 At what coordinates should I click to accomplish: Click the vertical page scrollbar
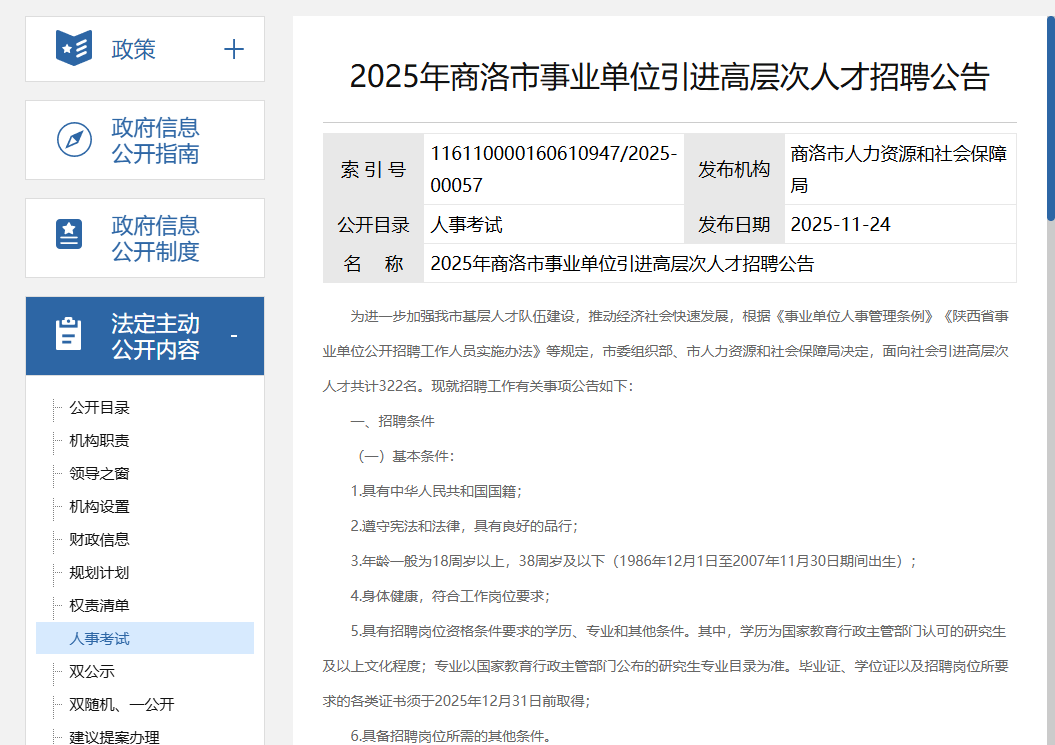pyautogui.click(x=1050, y=110)
